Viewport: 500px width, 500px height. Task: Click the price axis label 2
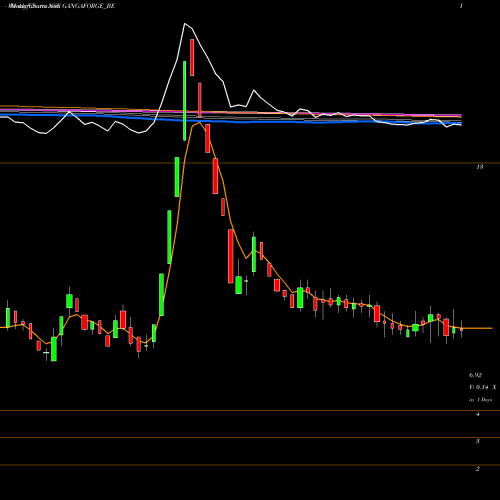click(478, 469)
